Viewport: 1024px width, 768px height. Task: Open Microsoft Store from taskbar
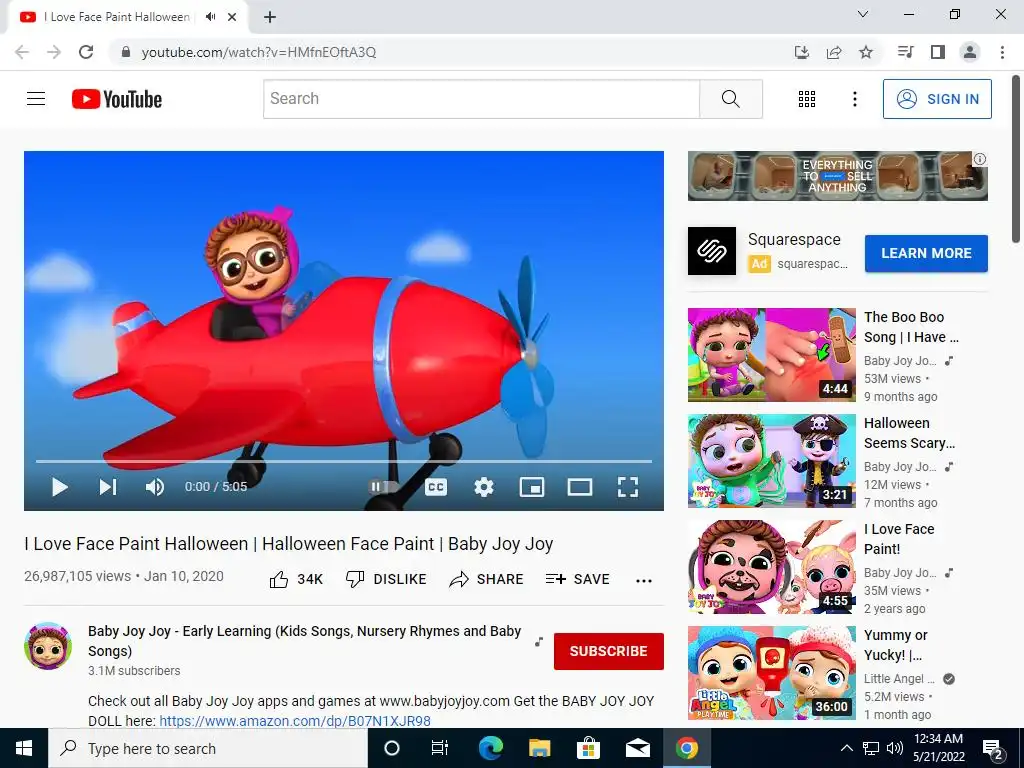588,748
